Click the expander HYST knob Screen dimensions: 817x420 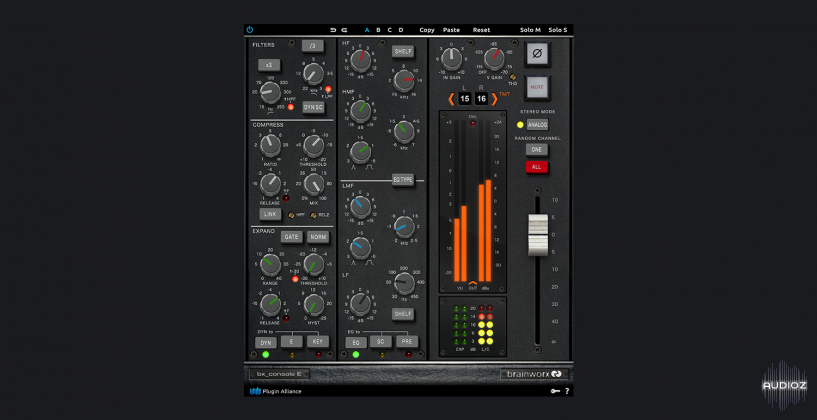tap(313, 305)
